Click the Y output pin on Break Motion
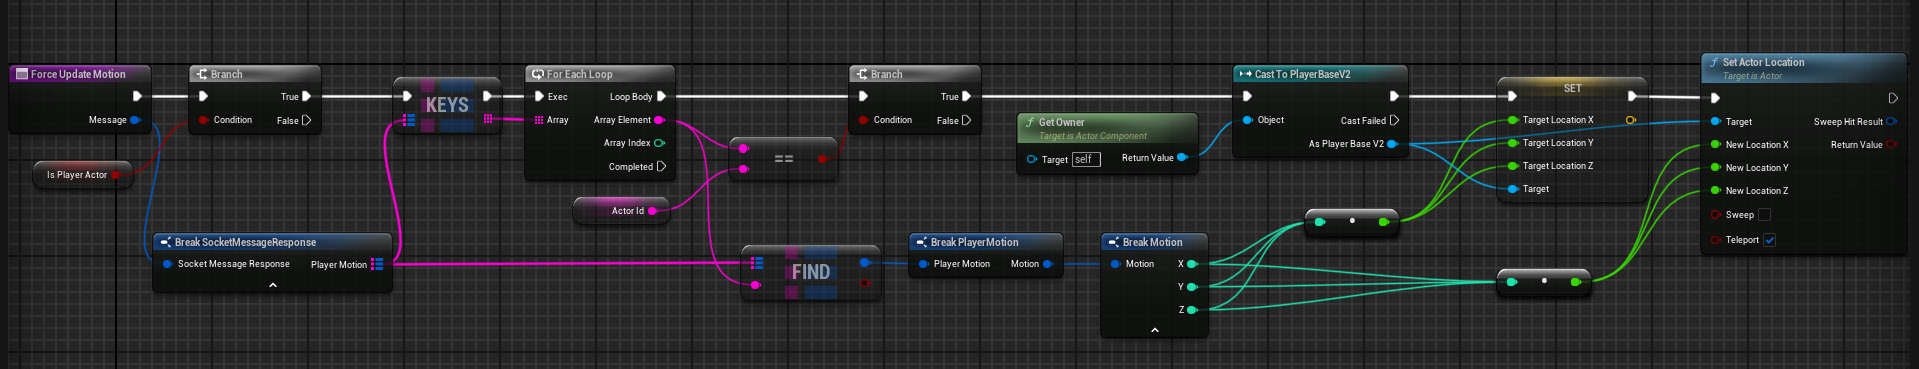The width and height of the screenshot is (1919, 369). 1191,287
